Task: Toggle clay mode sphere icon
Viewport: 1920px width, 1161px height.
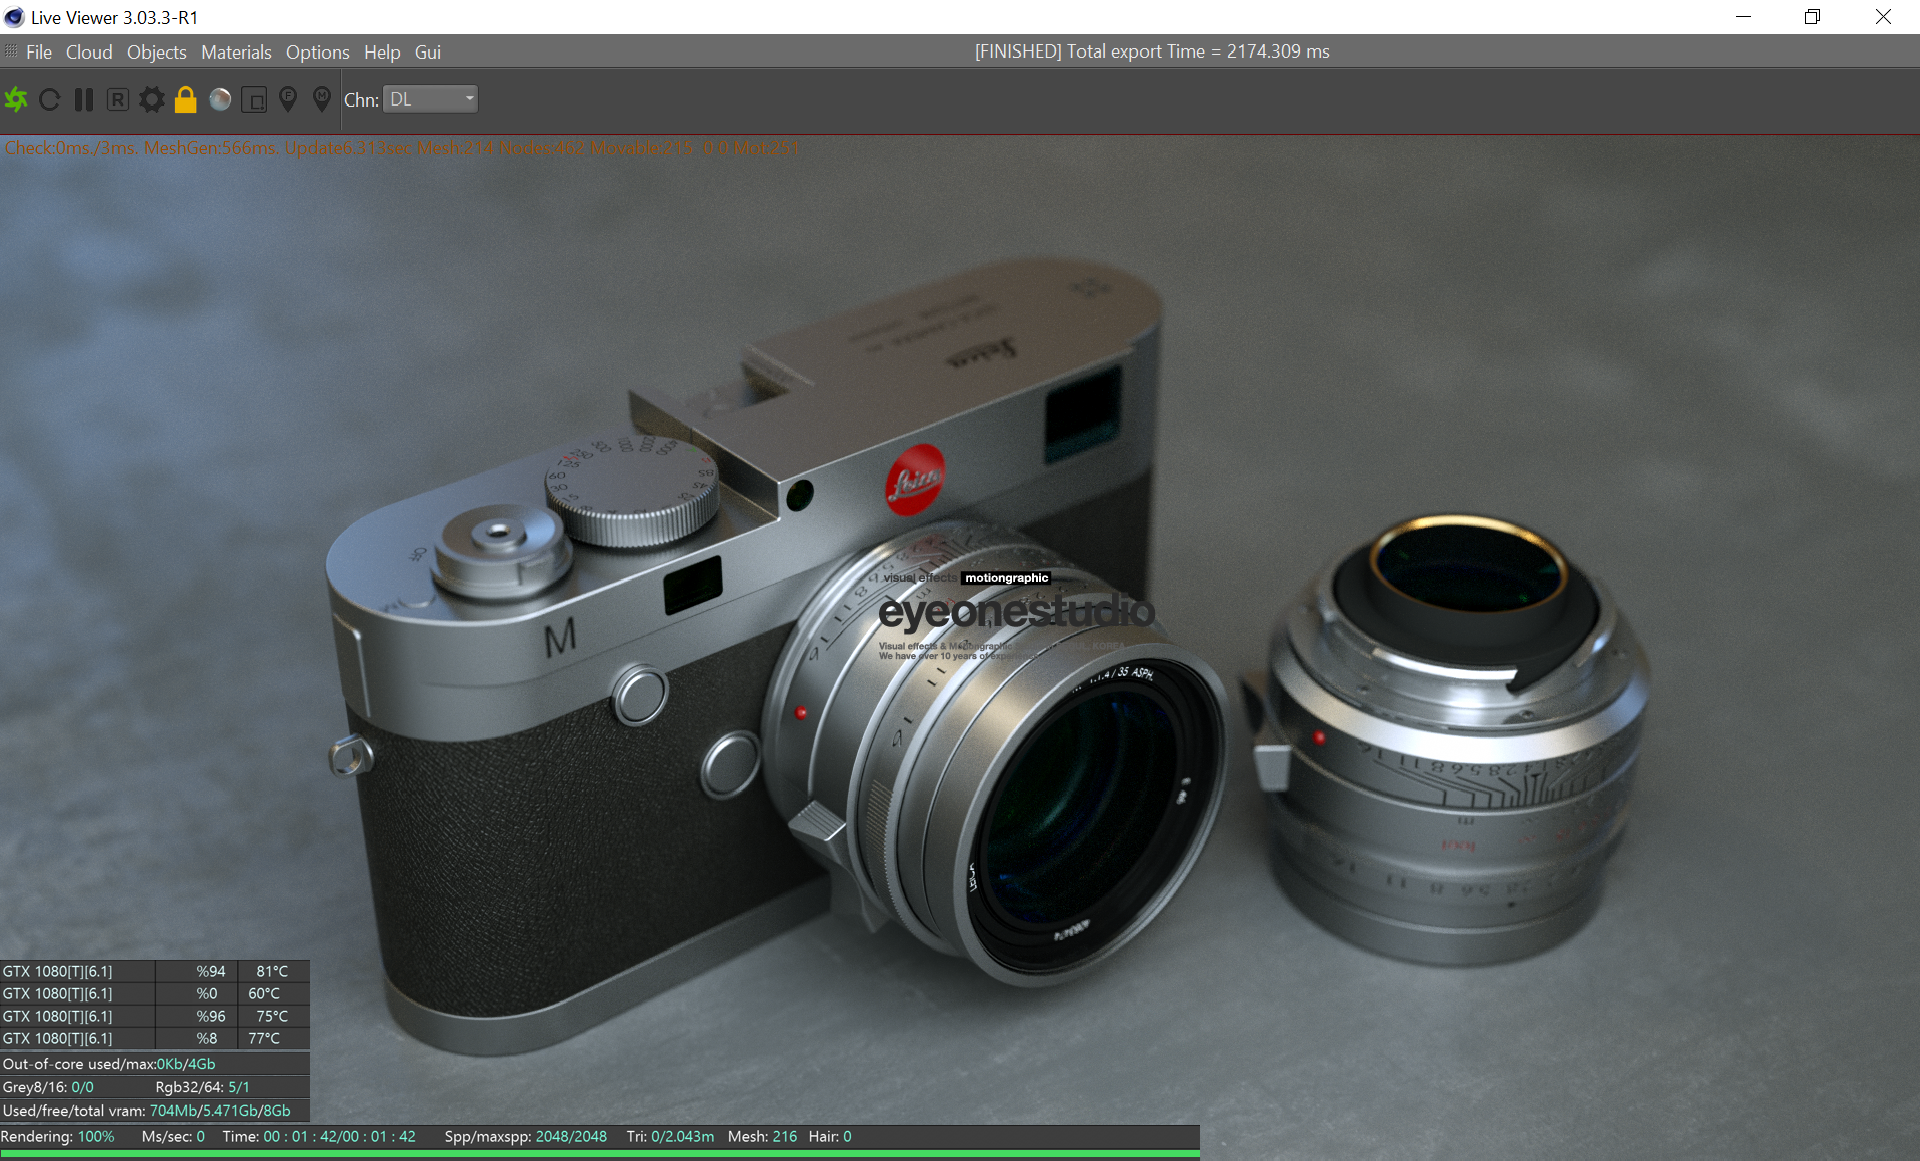Action: pyautogui.click(x=220, y=99)
